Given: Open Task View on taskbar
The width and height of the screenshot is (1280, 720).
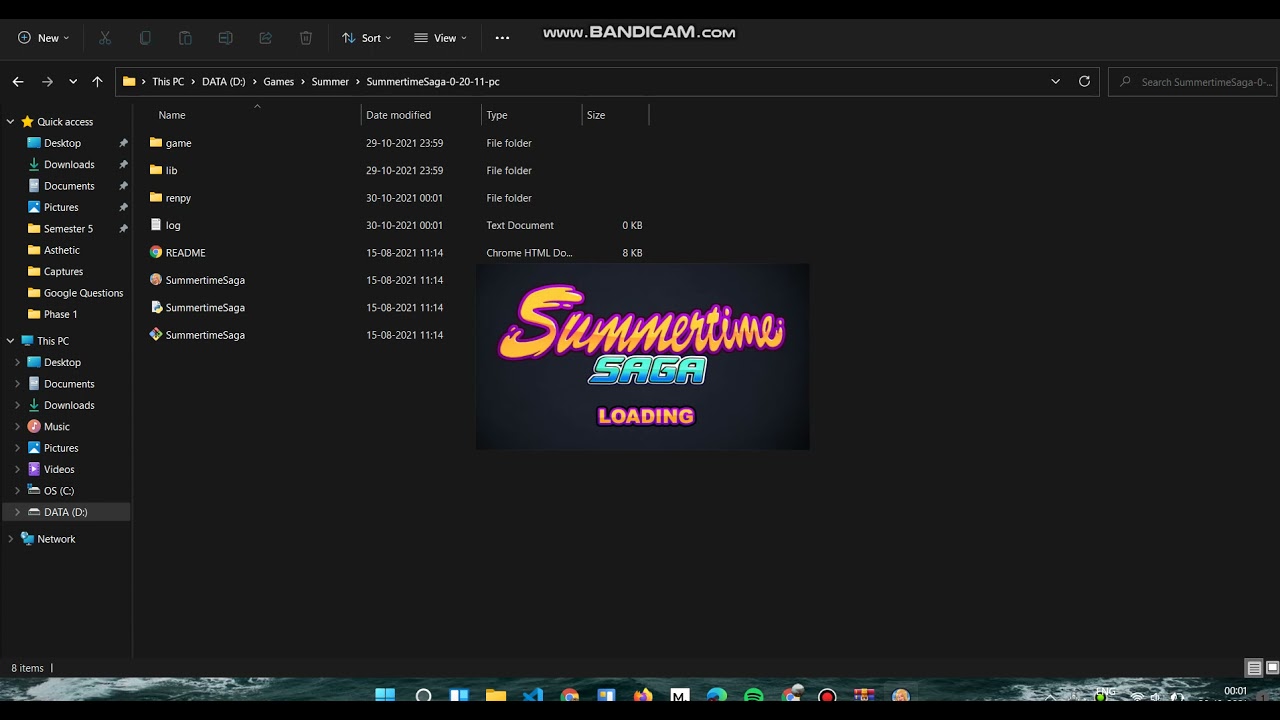Looking at the screenshot, I should click(x=459, y=695).
